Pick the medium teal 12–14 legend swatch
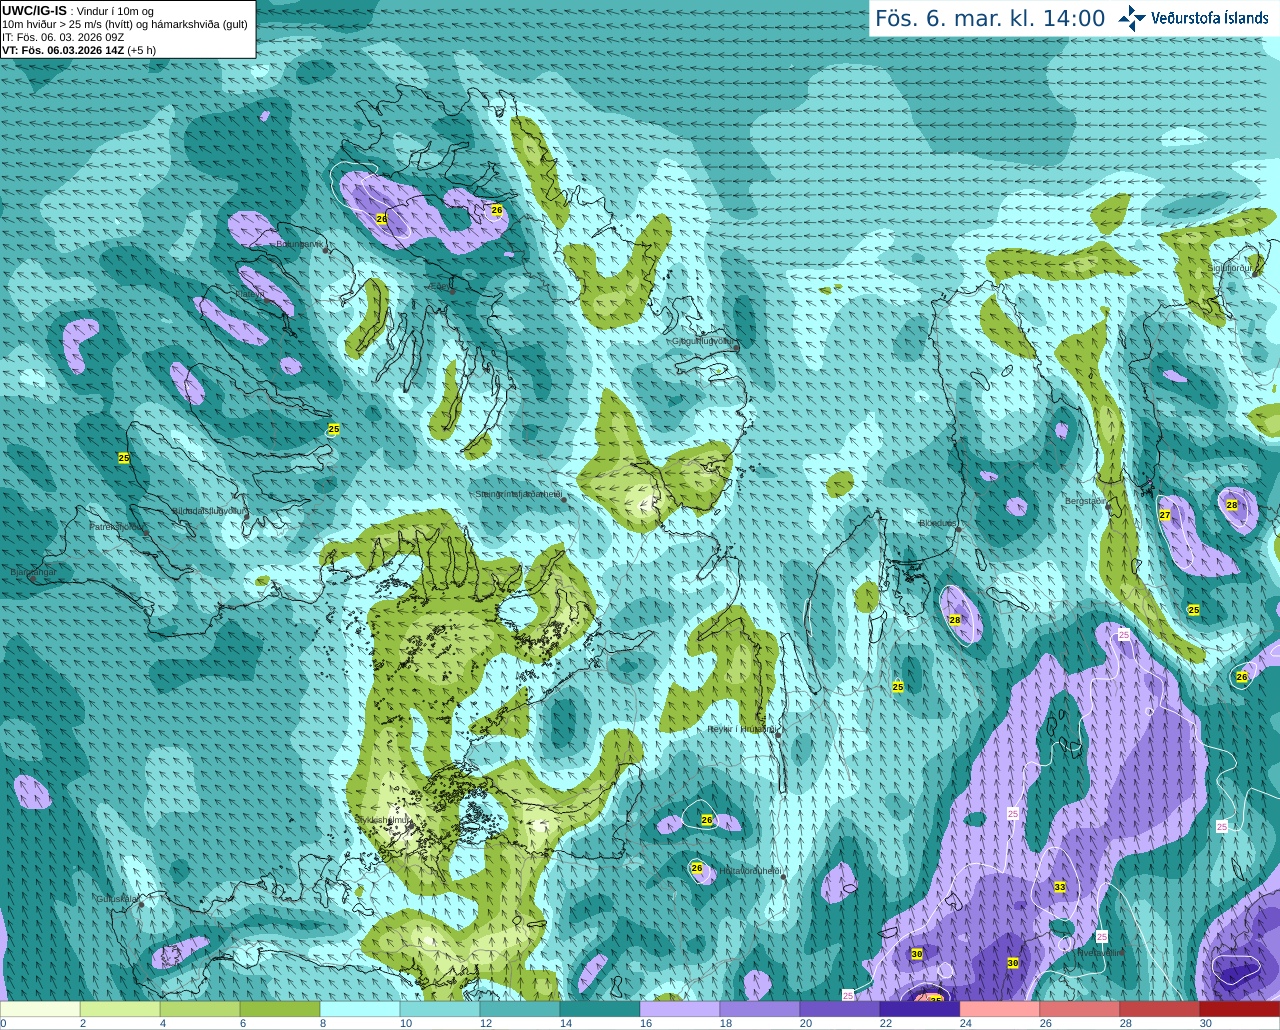The width and height of the screenshot is (1280, 1030). [x=520, y=1009]
